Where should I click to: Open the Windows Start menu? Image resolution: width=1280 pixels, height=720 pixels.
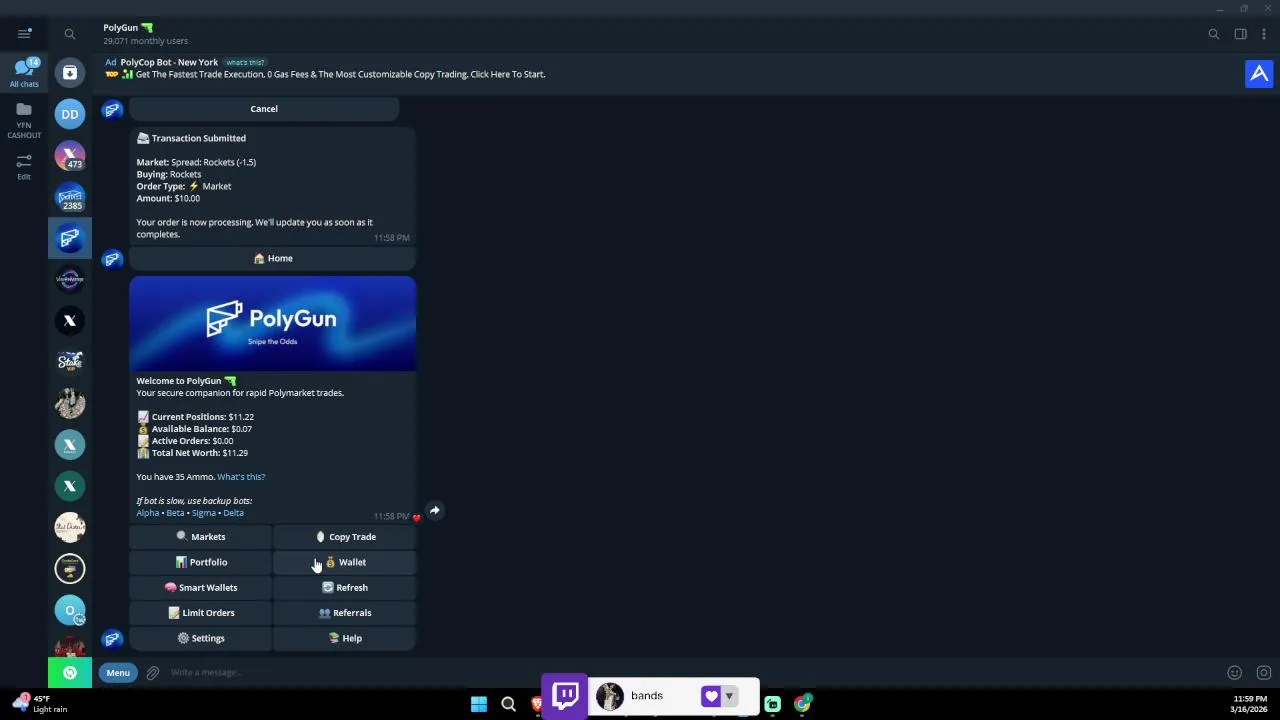[479, 704]
